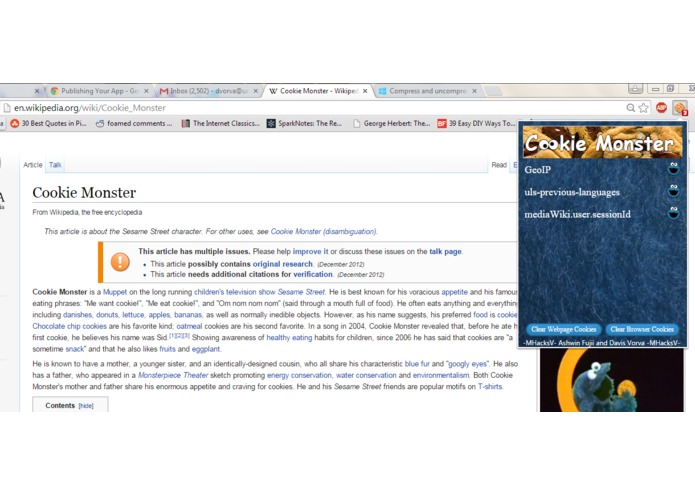Bookmark page with the star icon
695x494 pixels.
643,108
